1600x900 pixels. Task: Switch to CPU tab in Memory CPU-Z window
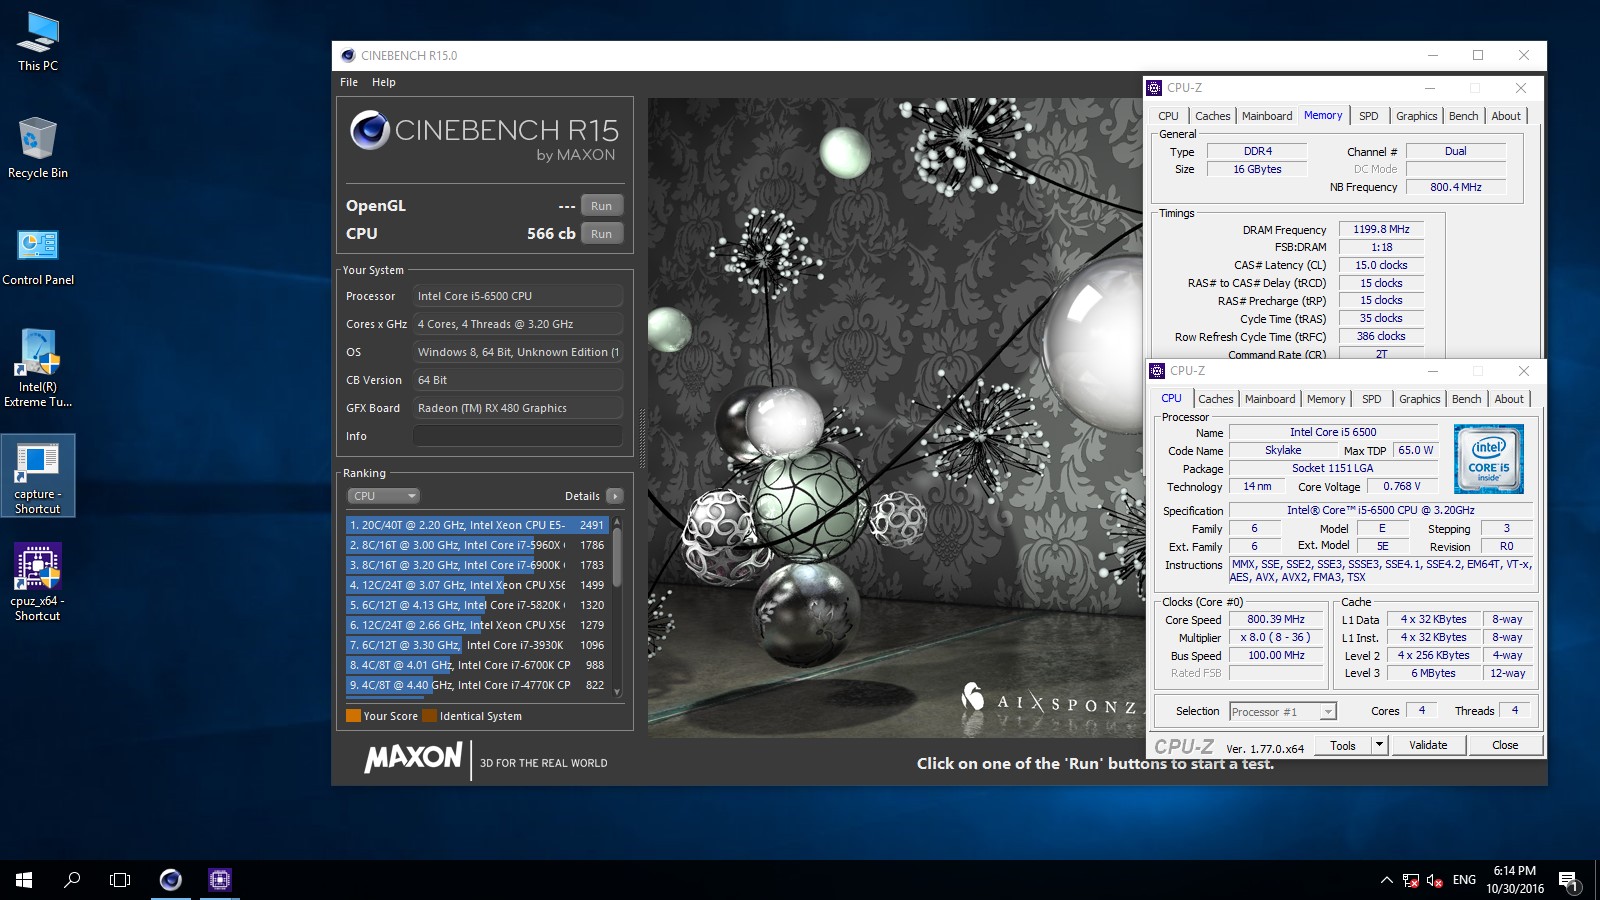point(1168,116)
